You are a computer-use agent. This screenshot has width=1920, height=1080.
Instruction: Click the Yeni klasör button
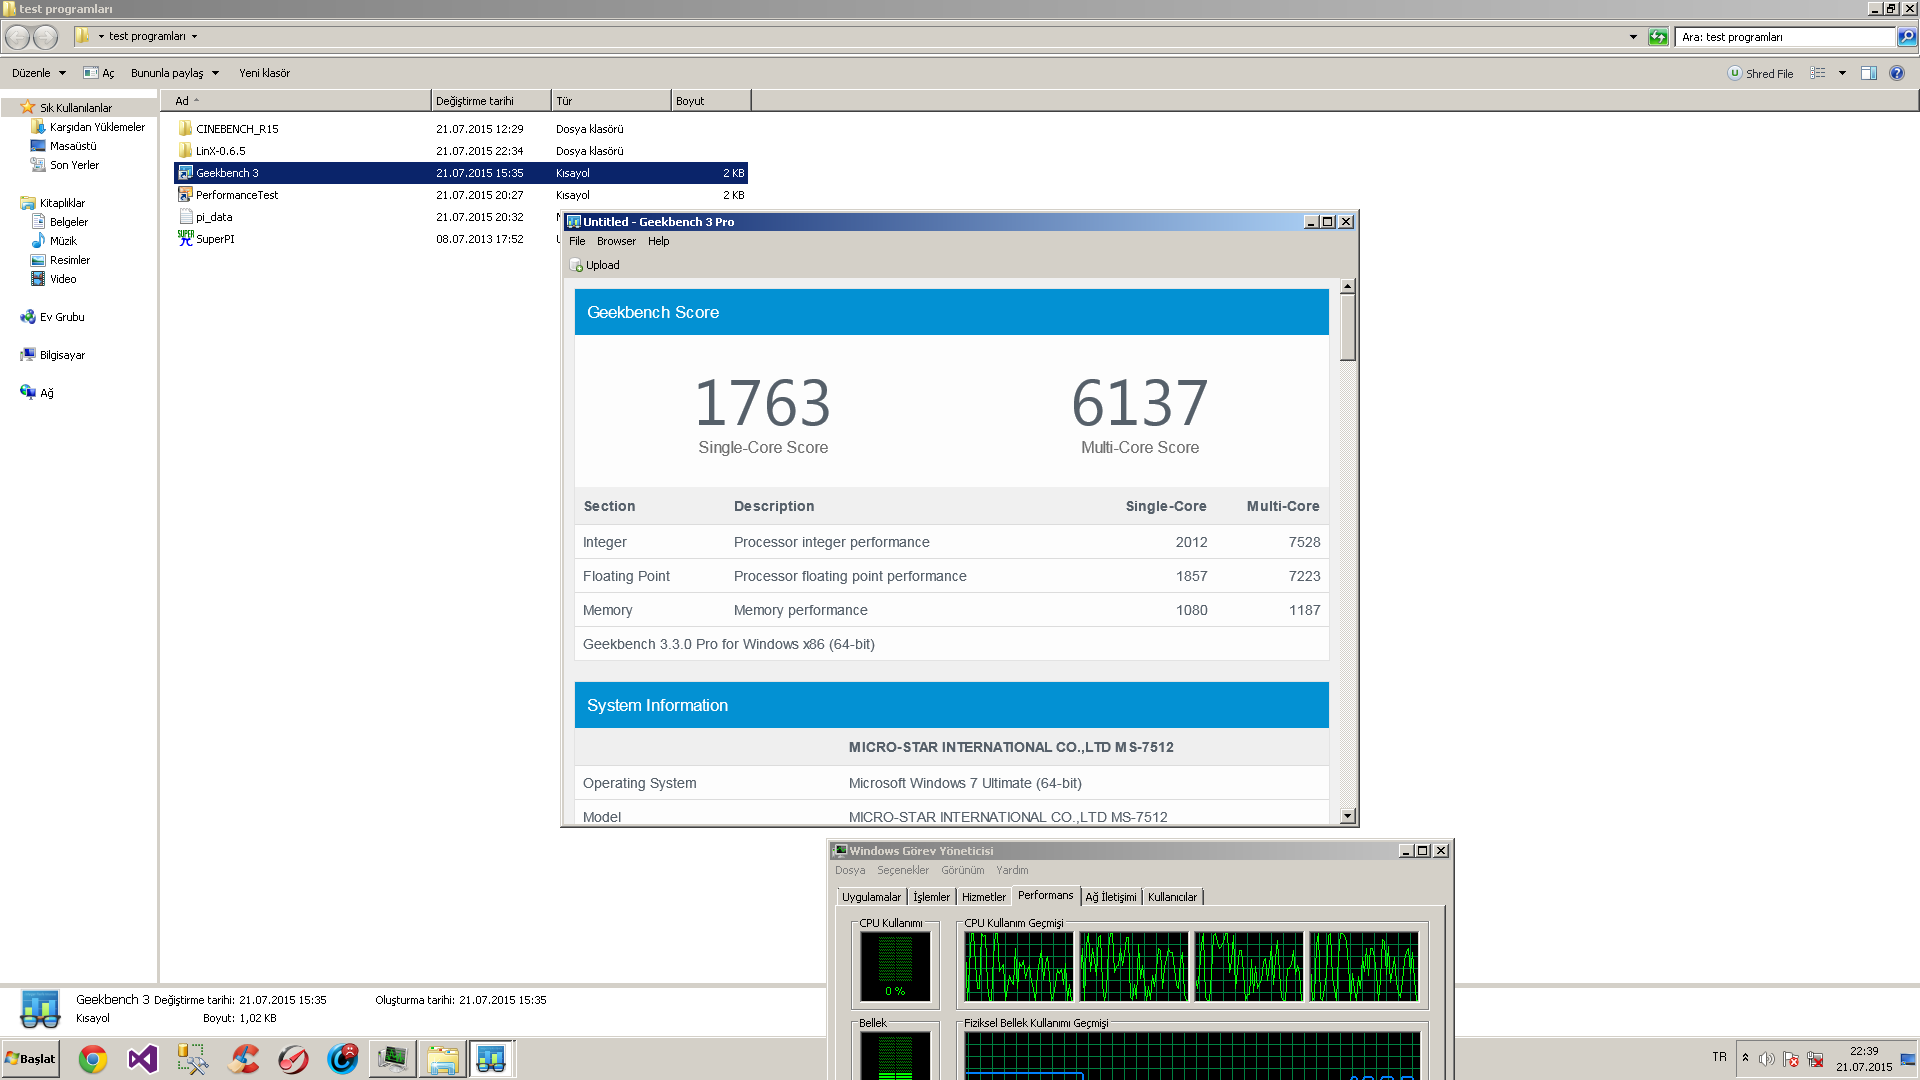[x=264, y=73]
